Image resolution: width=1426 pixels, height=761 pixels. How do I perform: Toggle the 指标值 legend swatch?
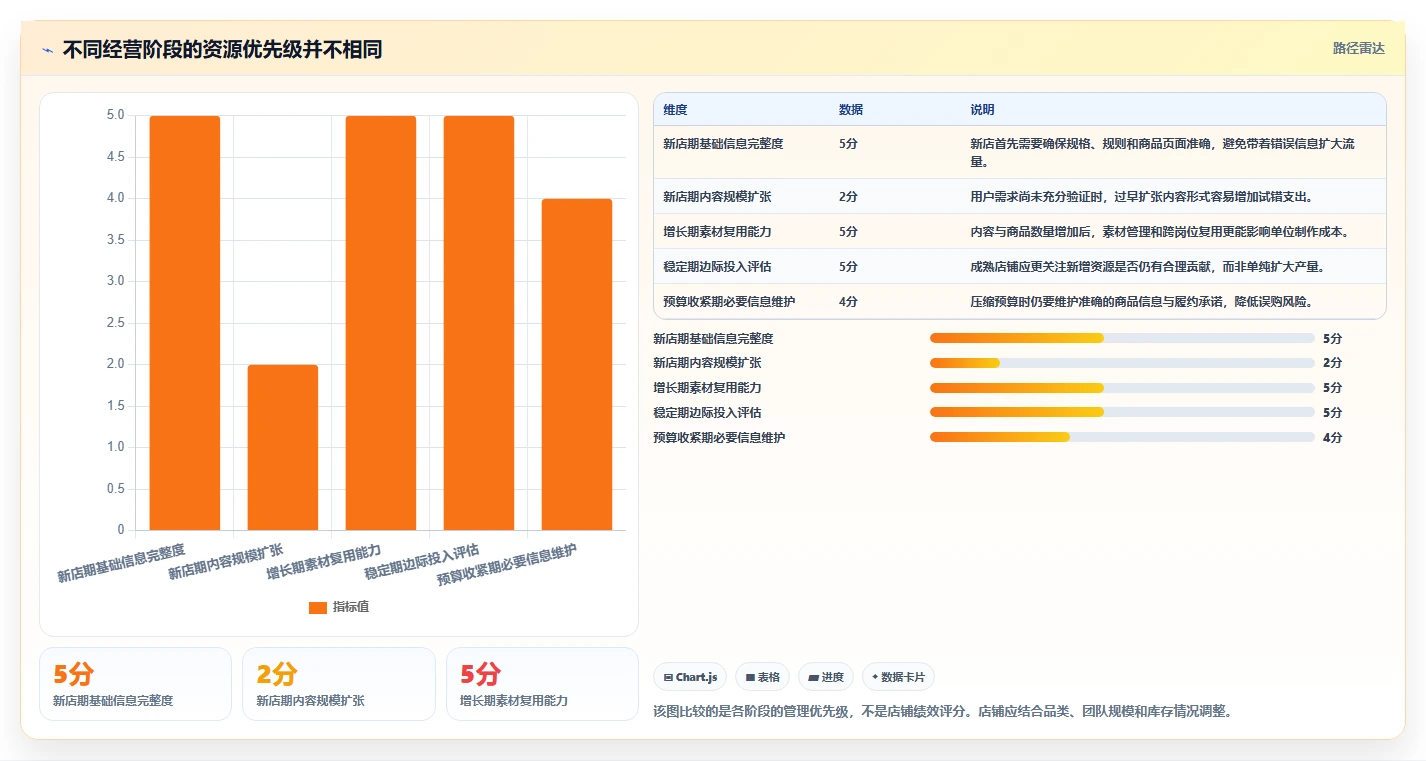(x=318, y=607)
